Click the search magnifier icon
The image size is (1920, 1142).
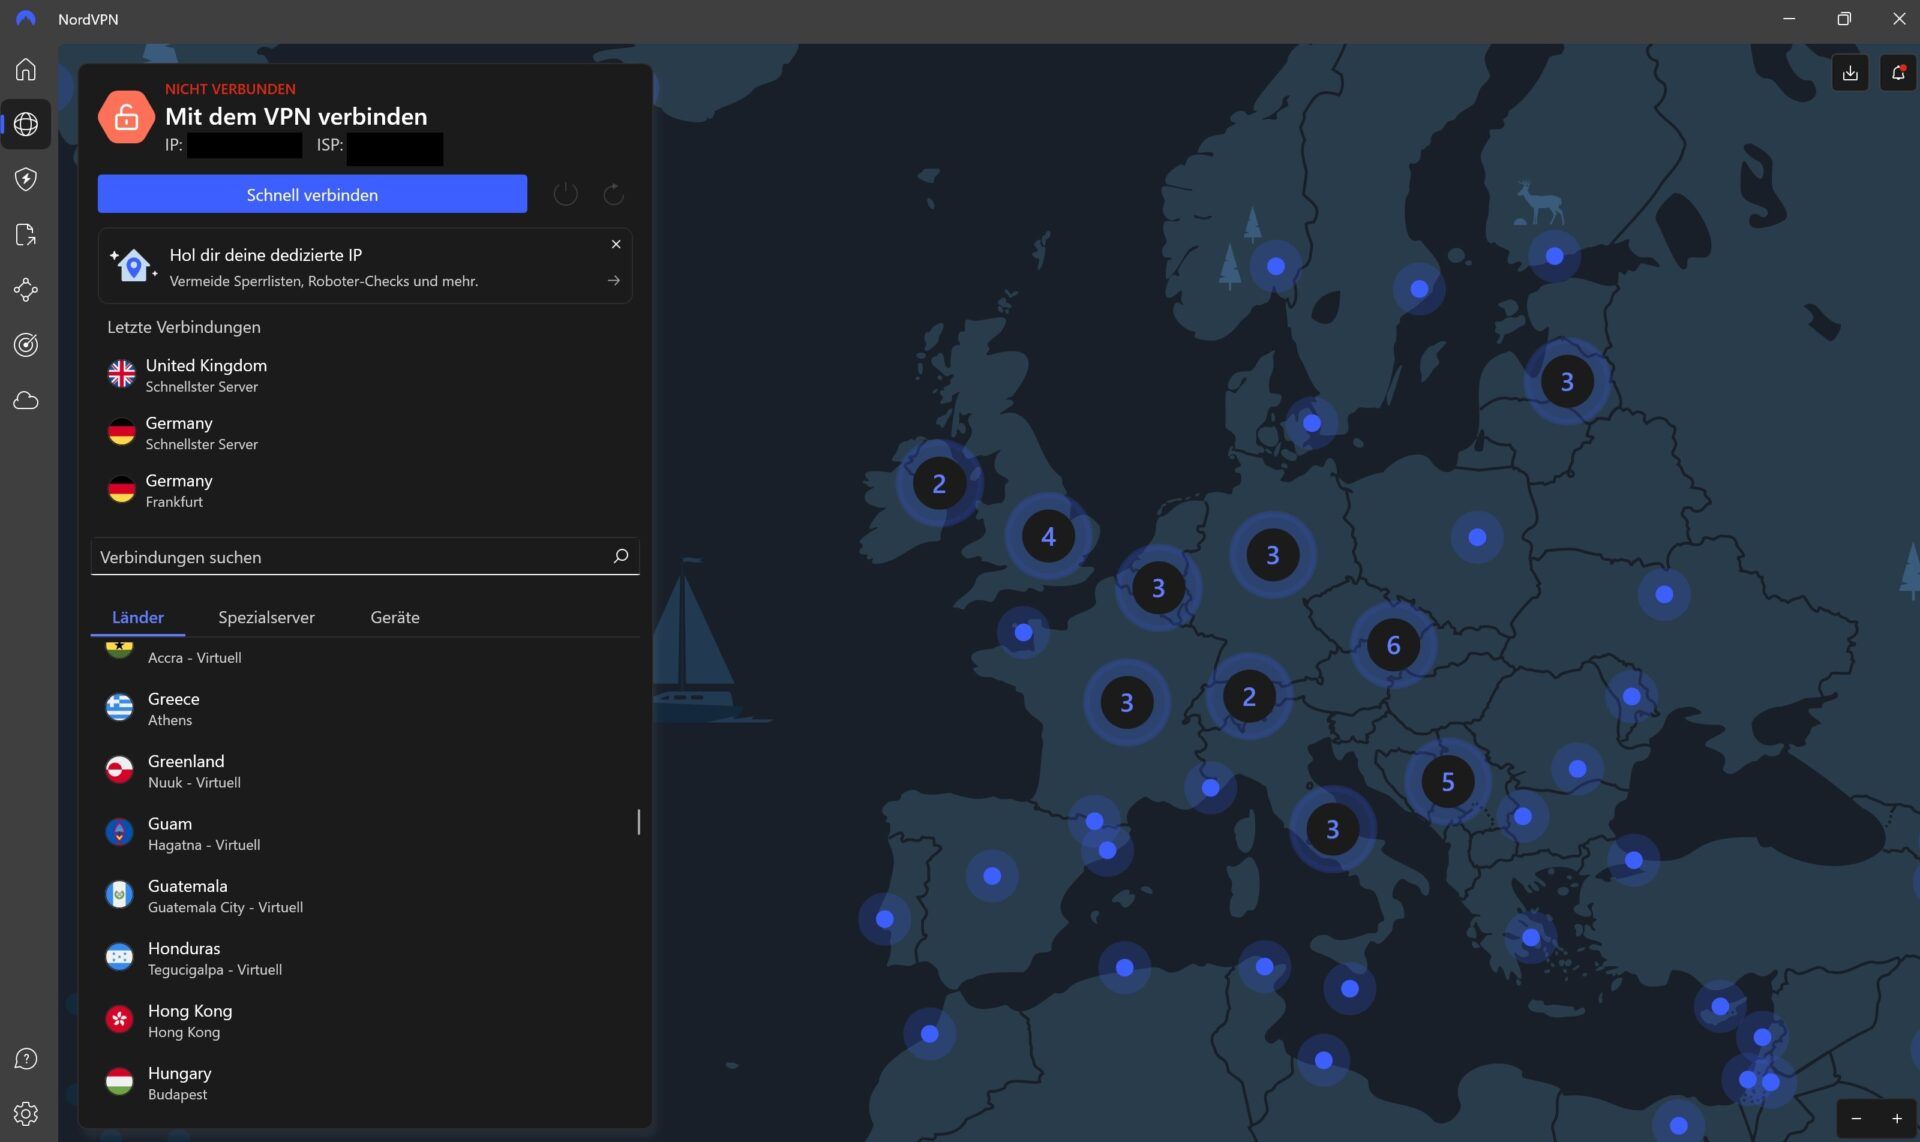tap(620, 556)
